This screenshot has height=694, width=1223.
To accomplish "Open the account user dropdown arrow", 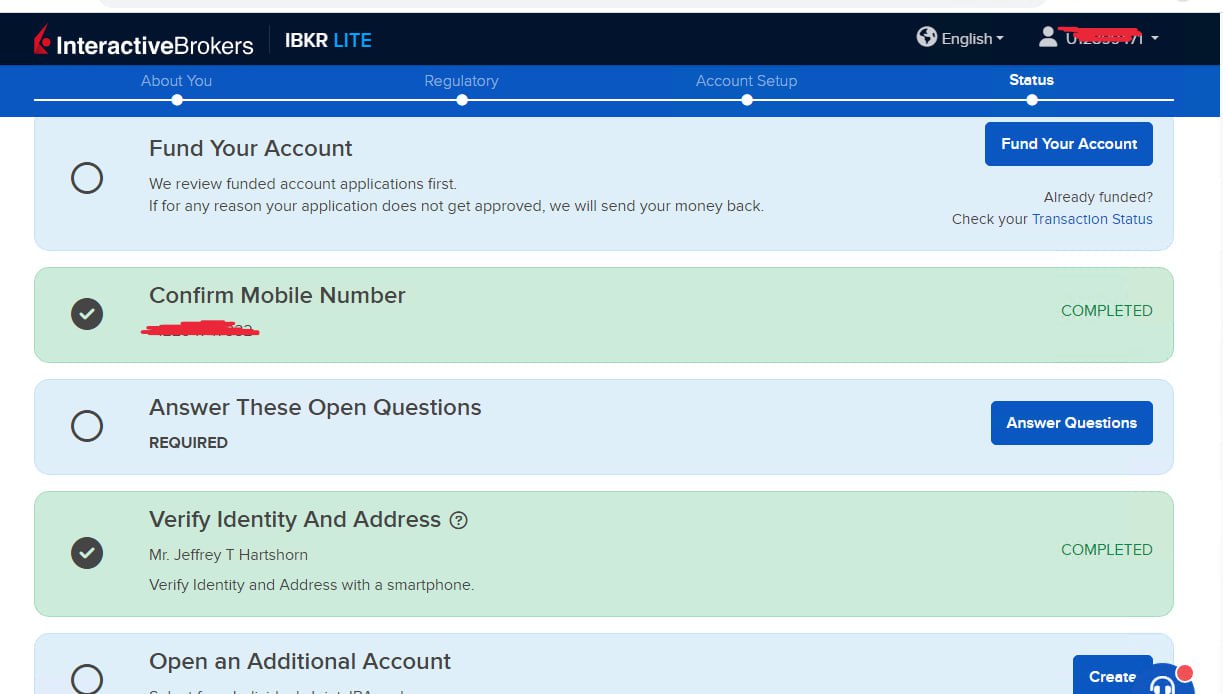I will (1155, 39).
